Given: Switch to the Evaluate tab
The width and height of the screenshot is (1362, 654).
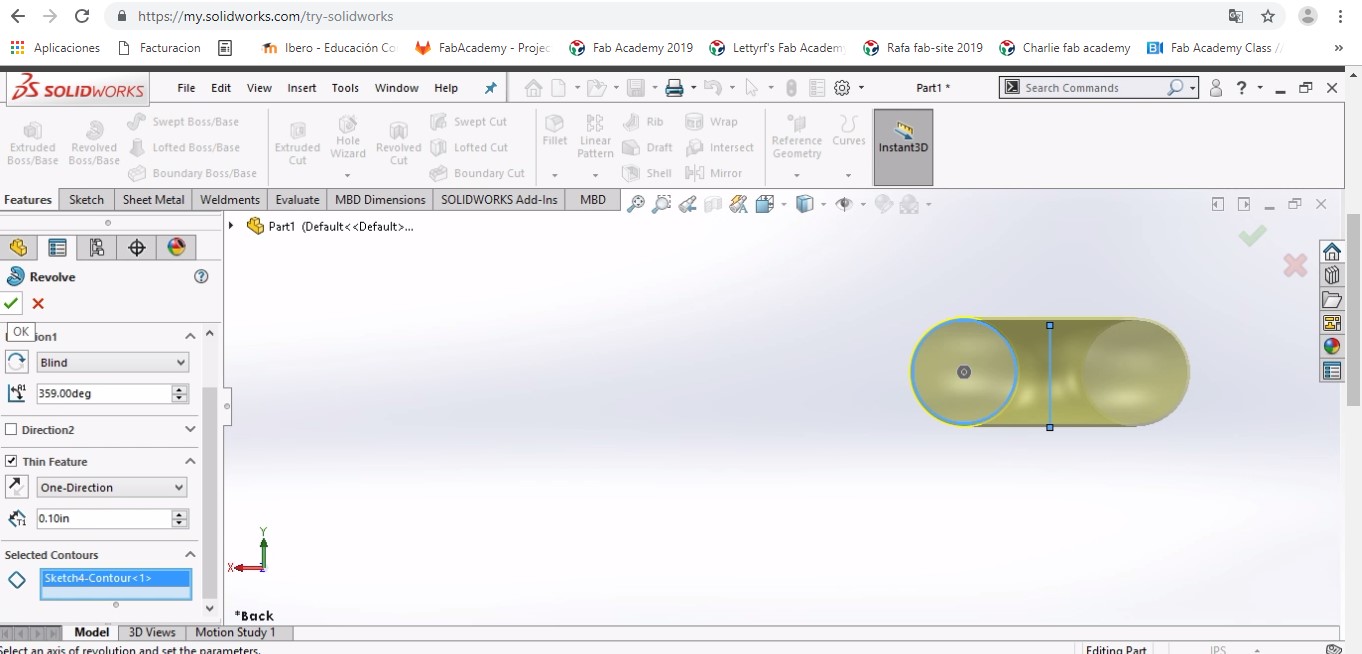Looking at the screenshot, I should click(x=297, y=199).
